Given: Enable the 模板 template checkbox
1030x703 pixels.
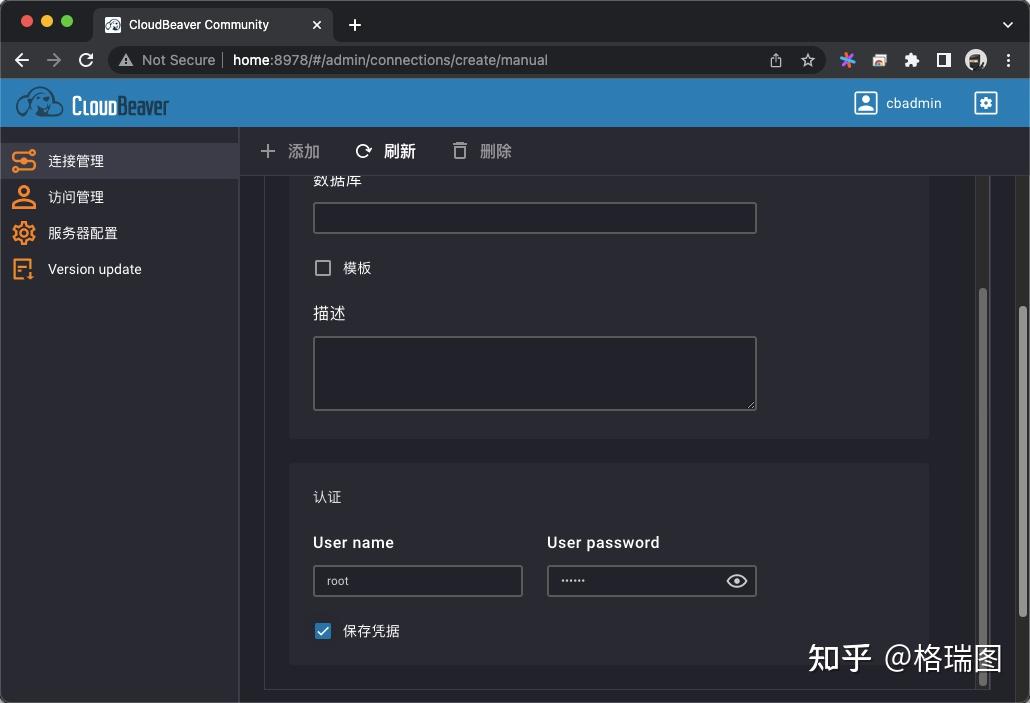Looking at the screenshot, I should pos(323,268).
